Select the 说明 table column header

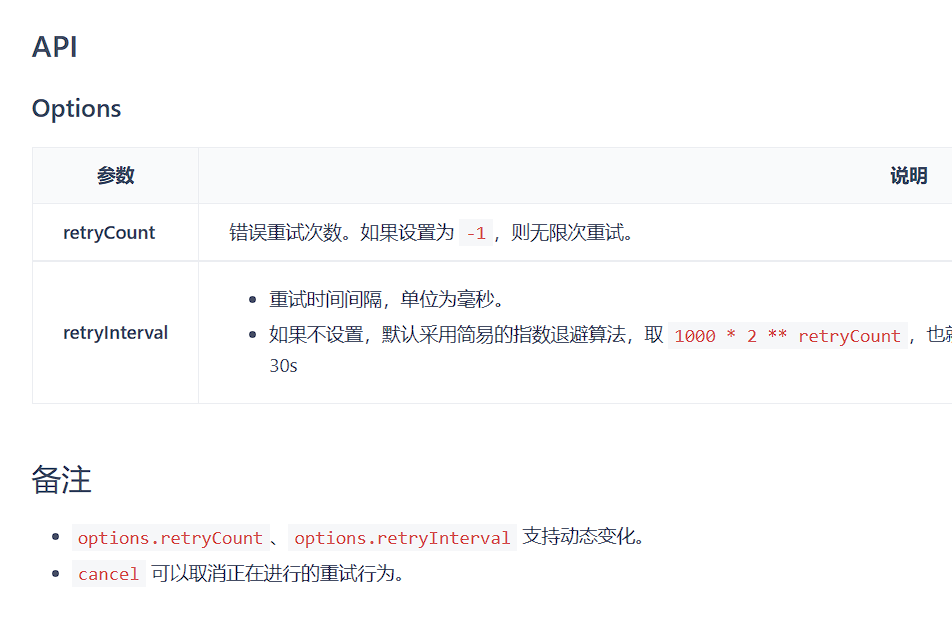(908, 174)
